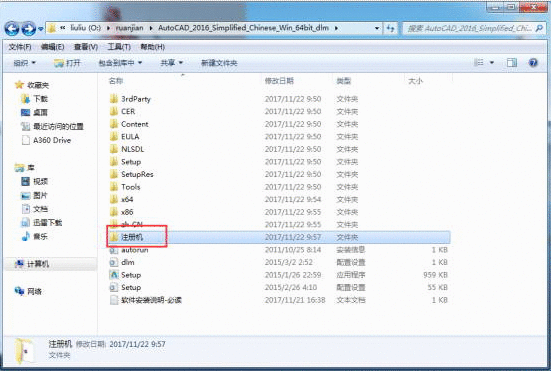Sort by the 名称 column header
This screenshot has height=371, width=551.
point(116,81)
